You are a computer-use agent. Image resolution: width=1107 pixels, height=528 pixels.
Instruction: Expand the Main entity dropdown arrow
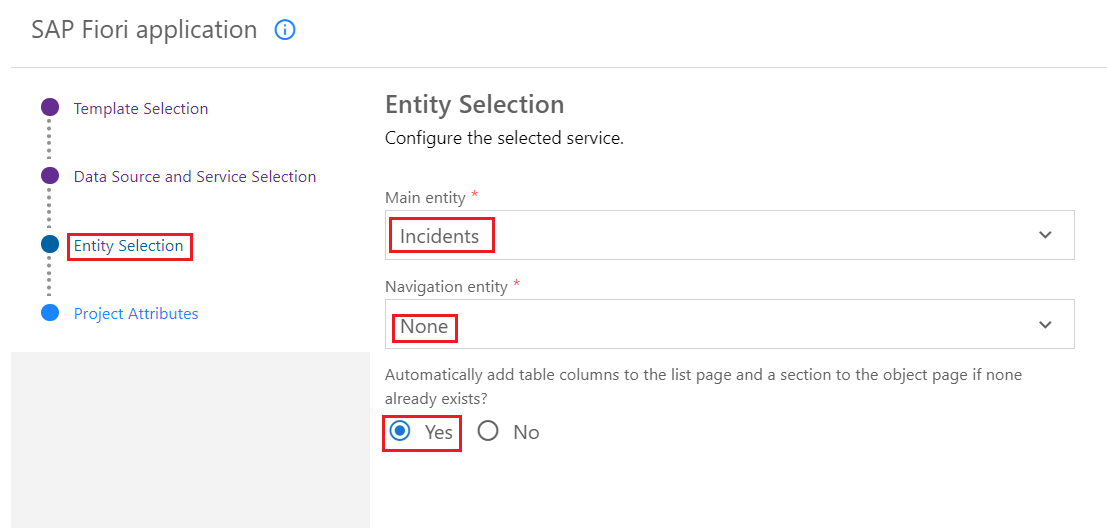tap(1045, 235)
